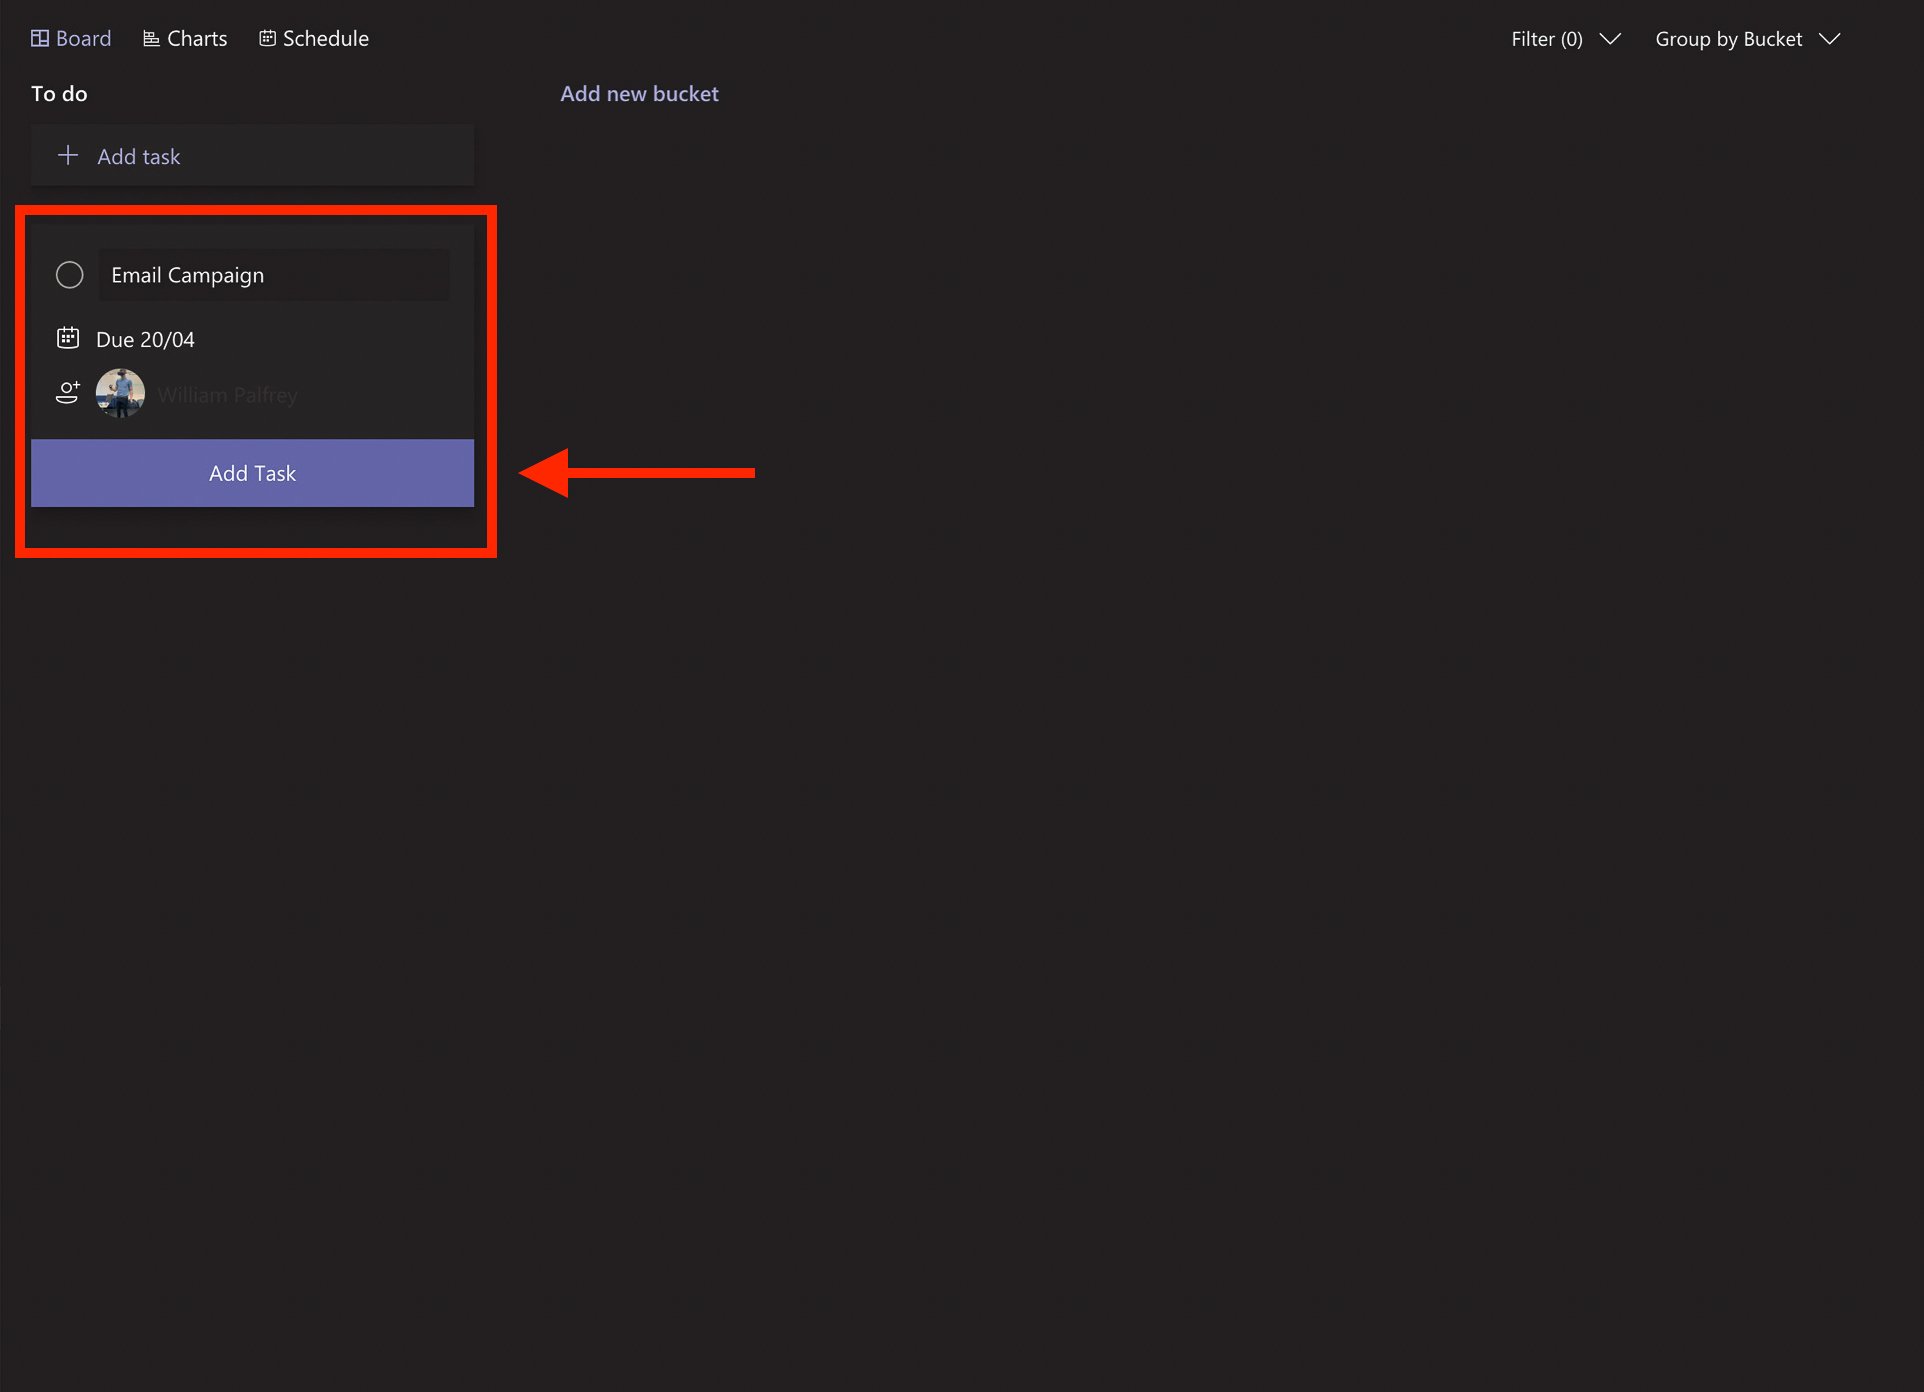Click the assign person icon on the new task

click(x=67, y=392)
